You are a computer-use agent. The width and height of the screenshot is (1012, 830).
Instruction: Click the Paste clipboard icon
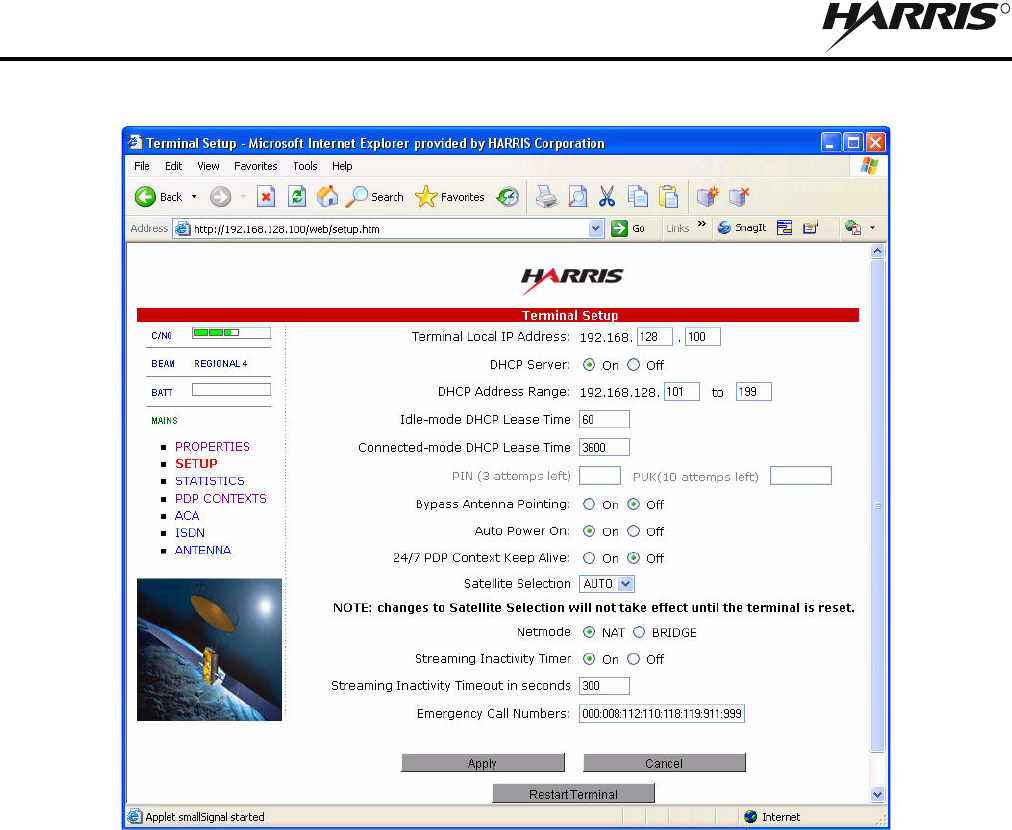click(669, 197)
